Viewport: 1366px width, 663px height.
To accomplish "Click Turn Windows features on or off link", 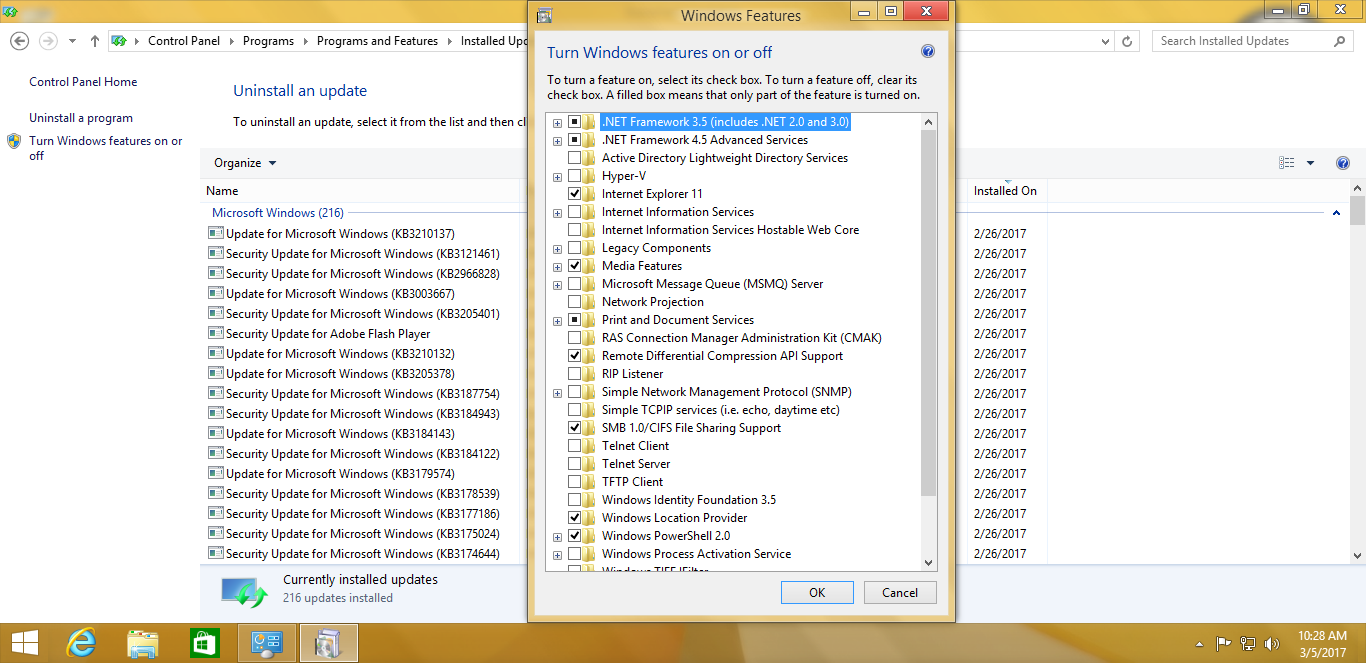I will pyautogui.click(x=106, y=148).
